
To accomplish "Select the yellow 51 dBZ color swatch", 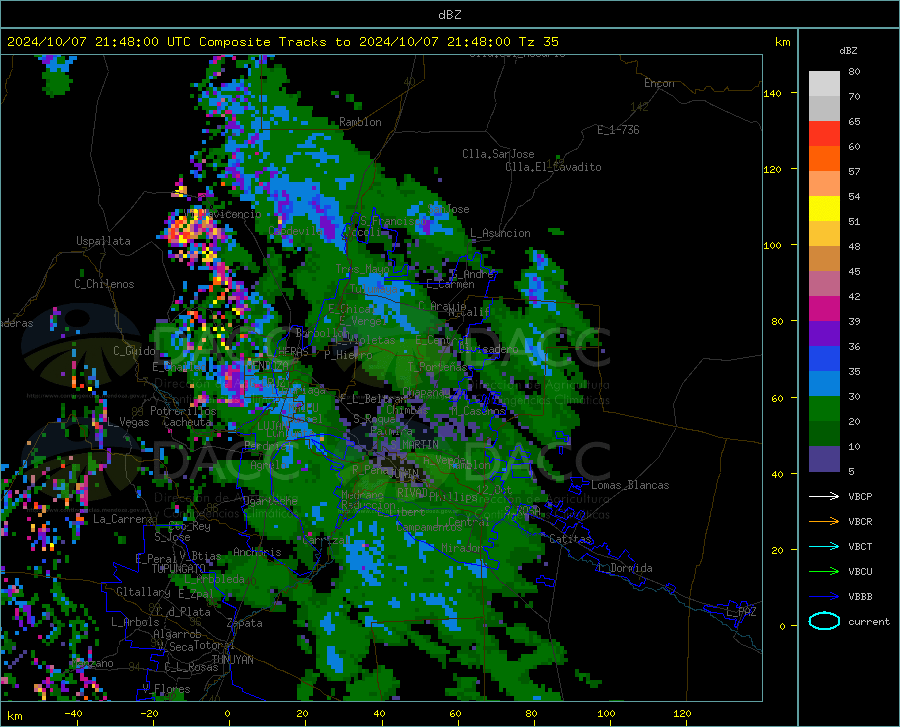I will (824, 209).
